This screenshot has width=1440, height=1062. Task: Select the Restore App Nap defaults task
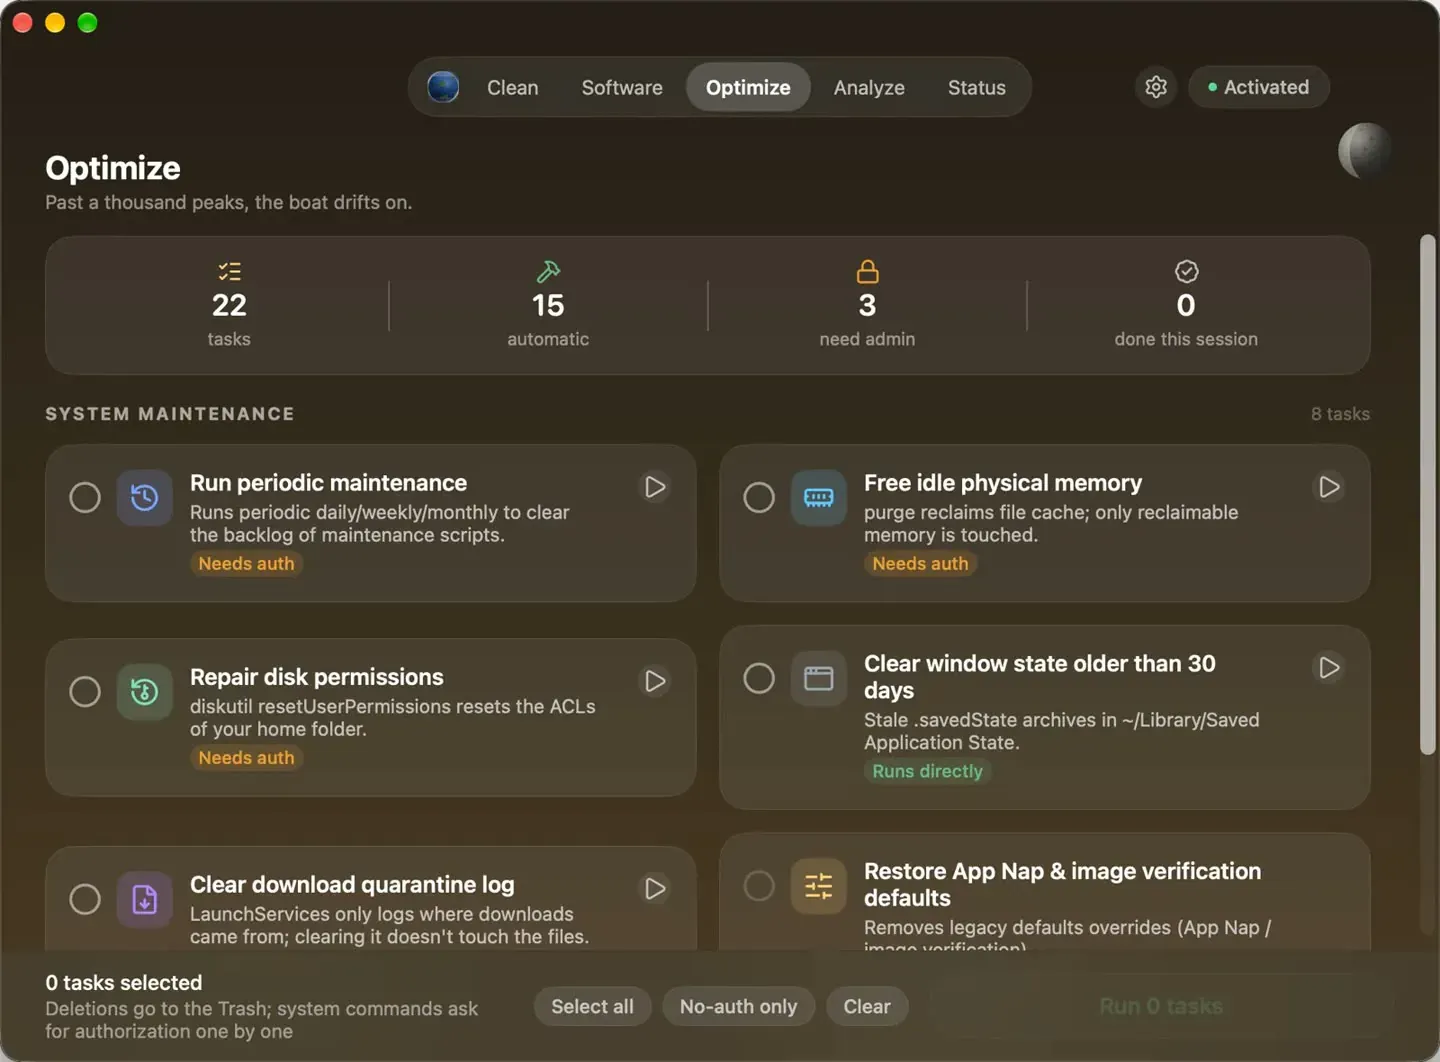(759, 886)
